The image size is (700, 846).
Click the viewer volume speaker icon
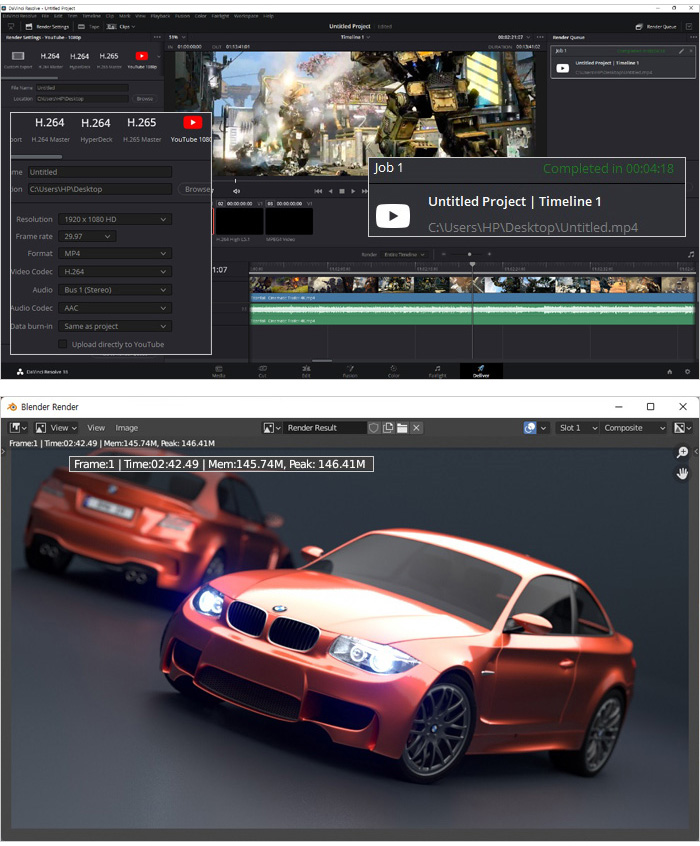pyautogui.click(x=236, y=191)
